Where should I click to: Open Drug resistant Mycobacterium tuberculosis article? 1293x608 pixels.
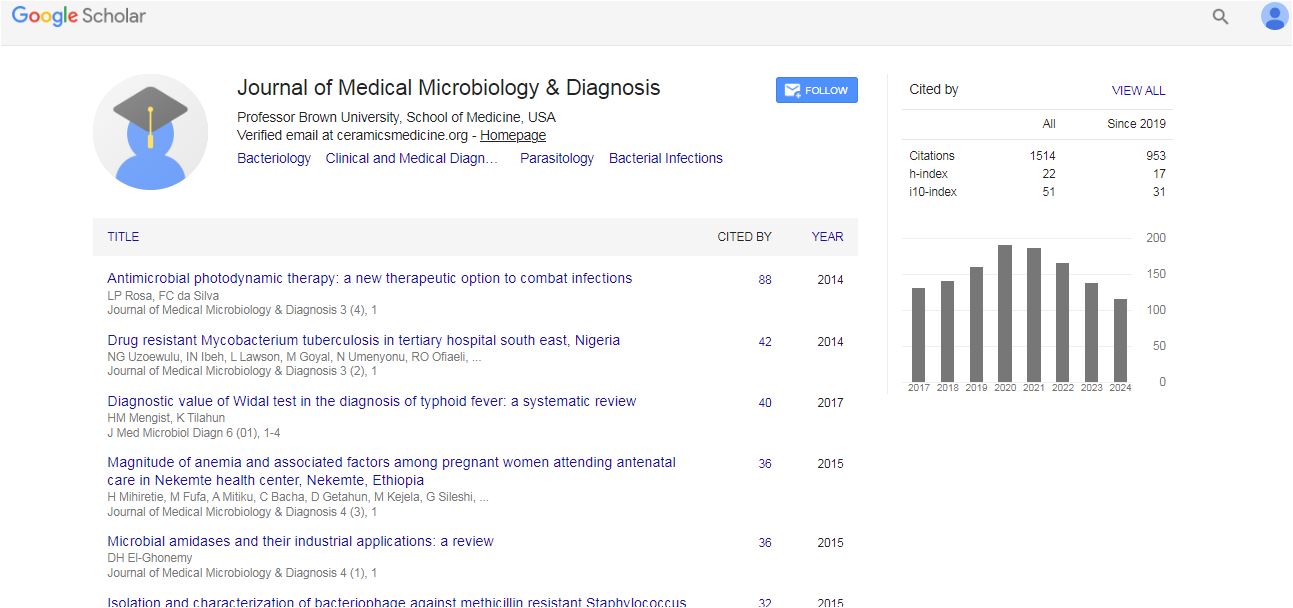pos(363,340)
